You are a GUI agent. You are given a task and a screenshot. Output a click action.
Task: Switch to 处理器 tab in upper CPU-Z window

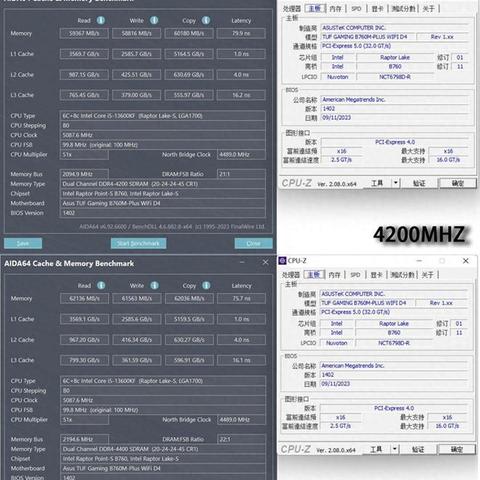(x=292, y=9)
